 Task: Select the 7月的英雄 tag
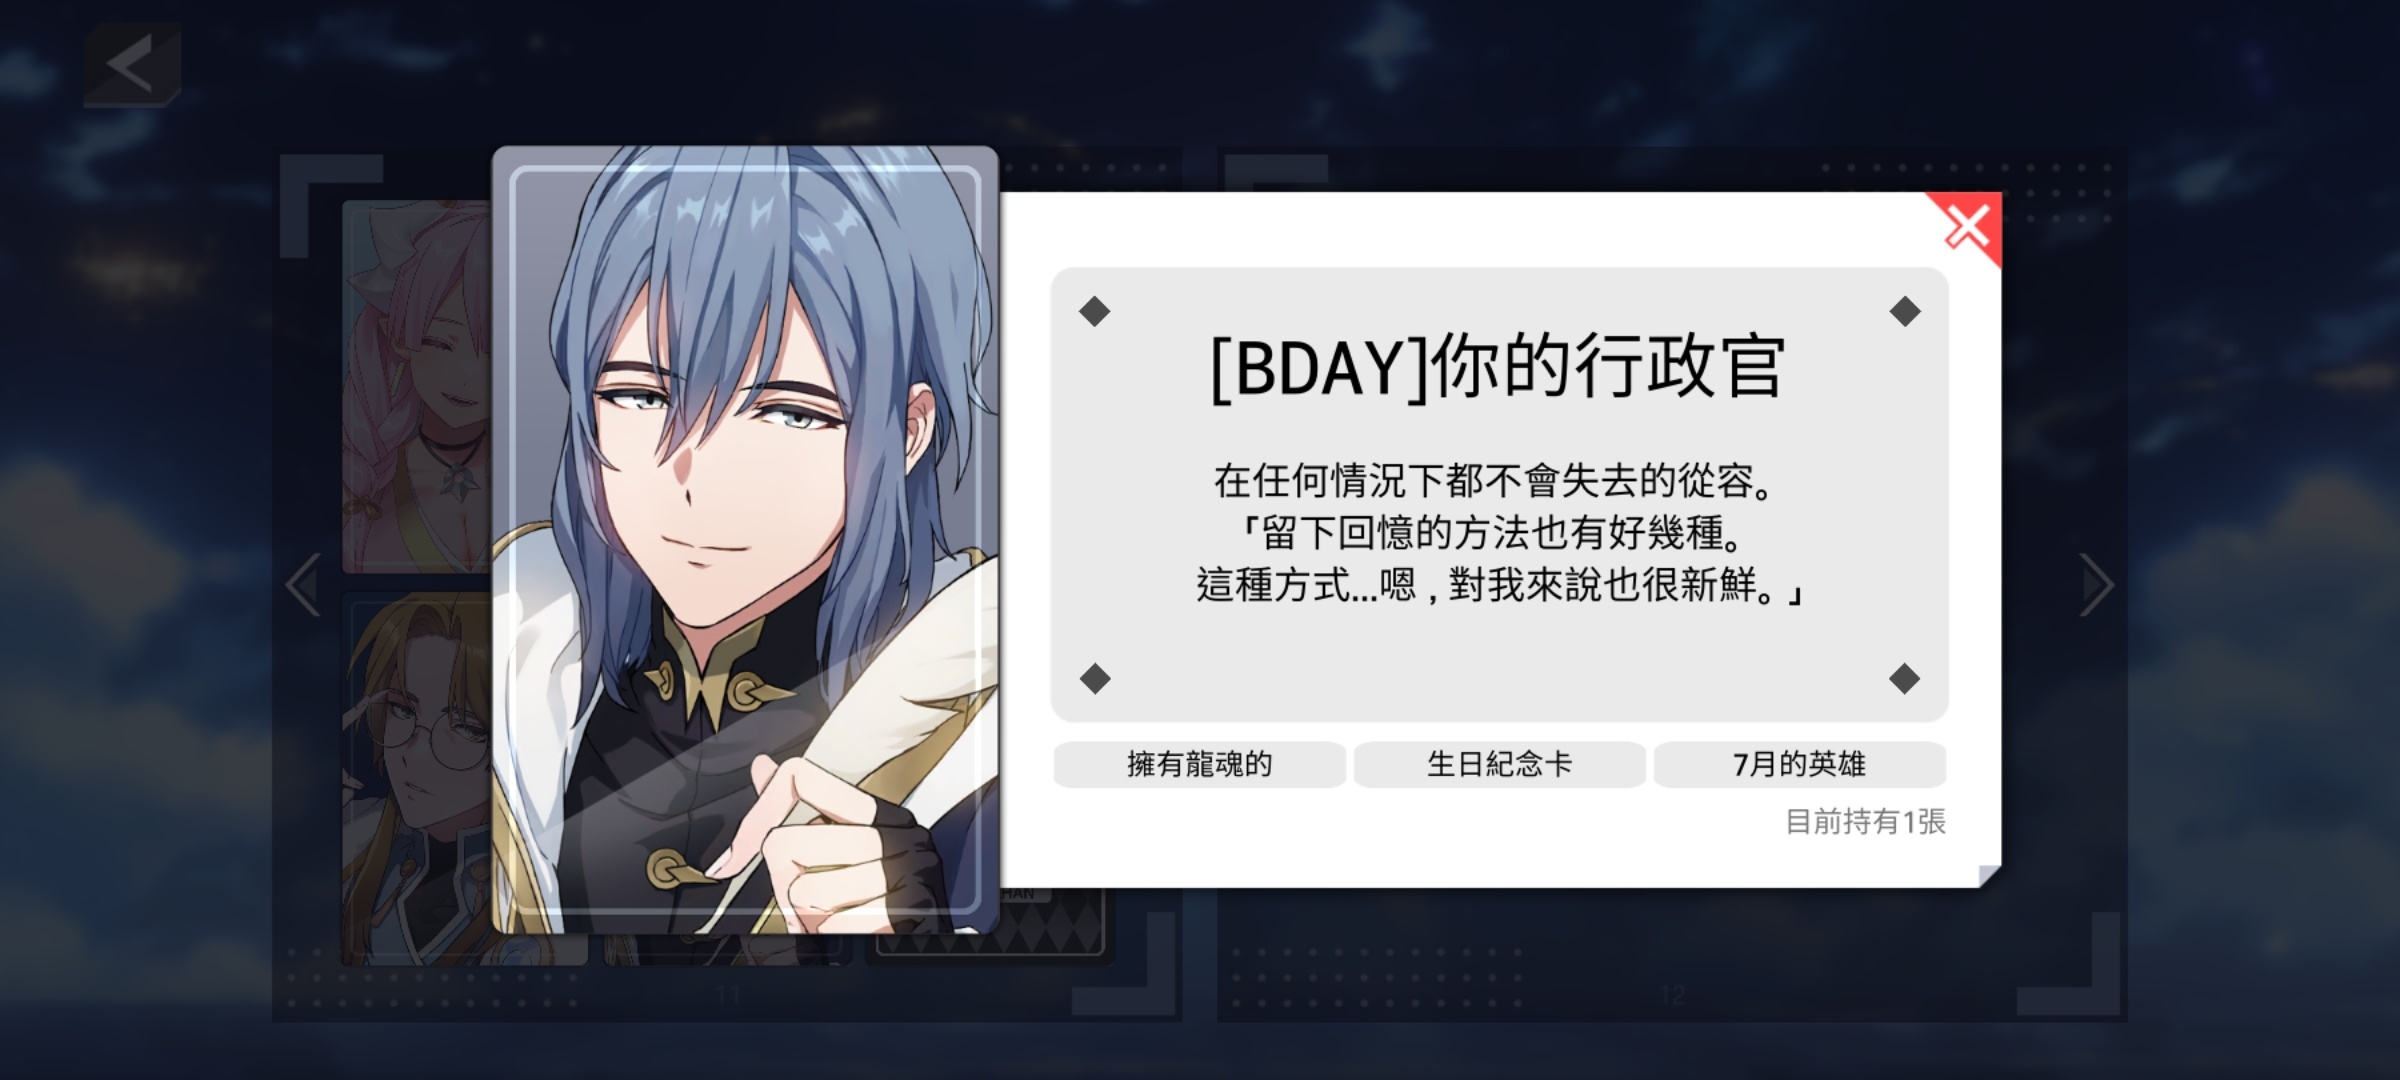pos(1799,764)
